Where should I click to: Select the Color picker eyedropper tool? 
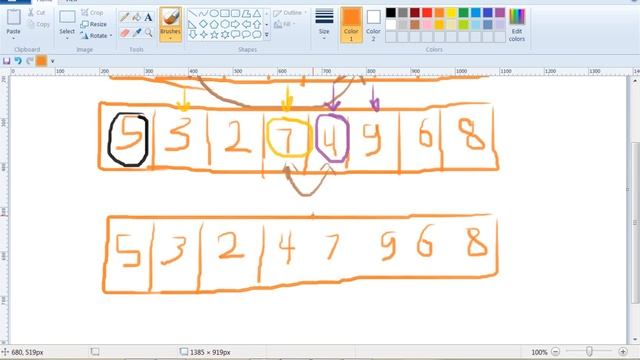[x=137, y=33]
